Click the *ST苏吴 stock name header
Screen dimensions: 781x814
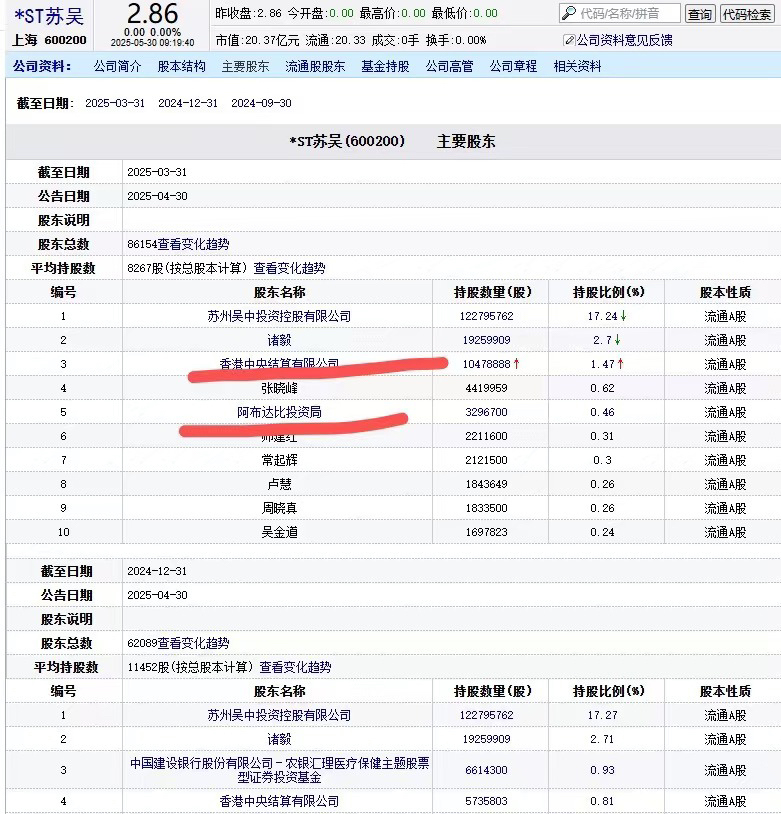(49, 16)
